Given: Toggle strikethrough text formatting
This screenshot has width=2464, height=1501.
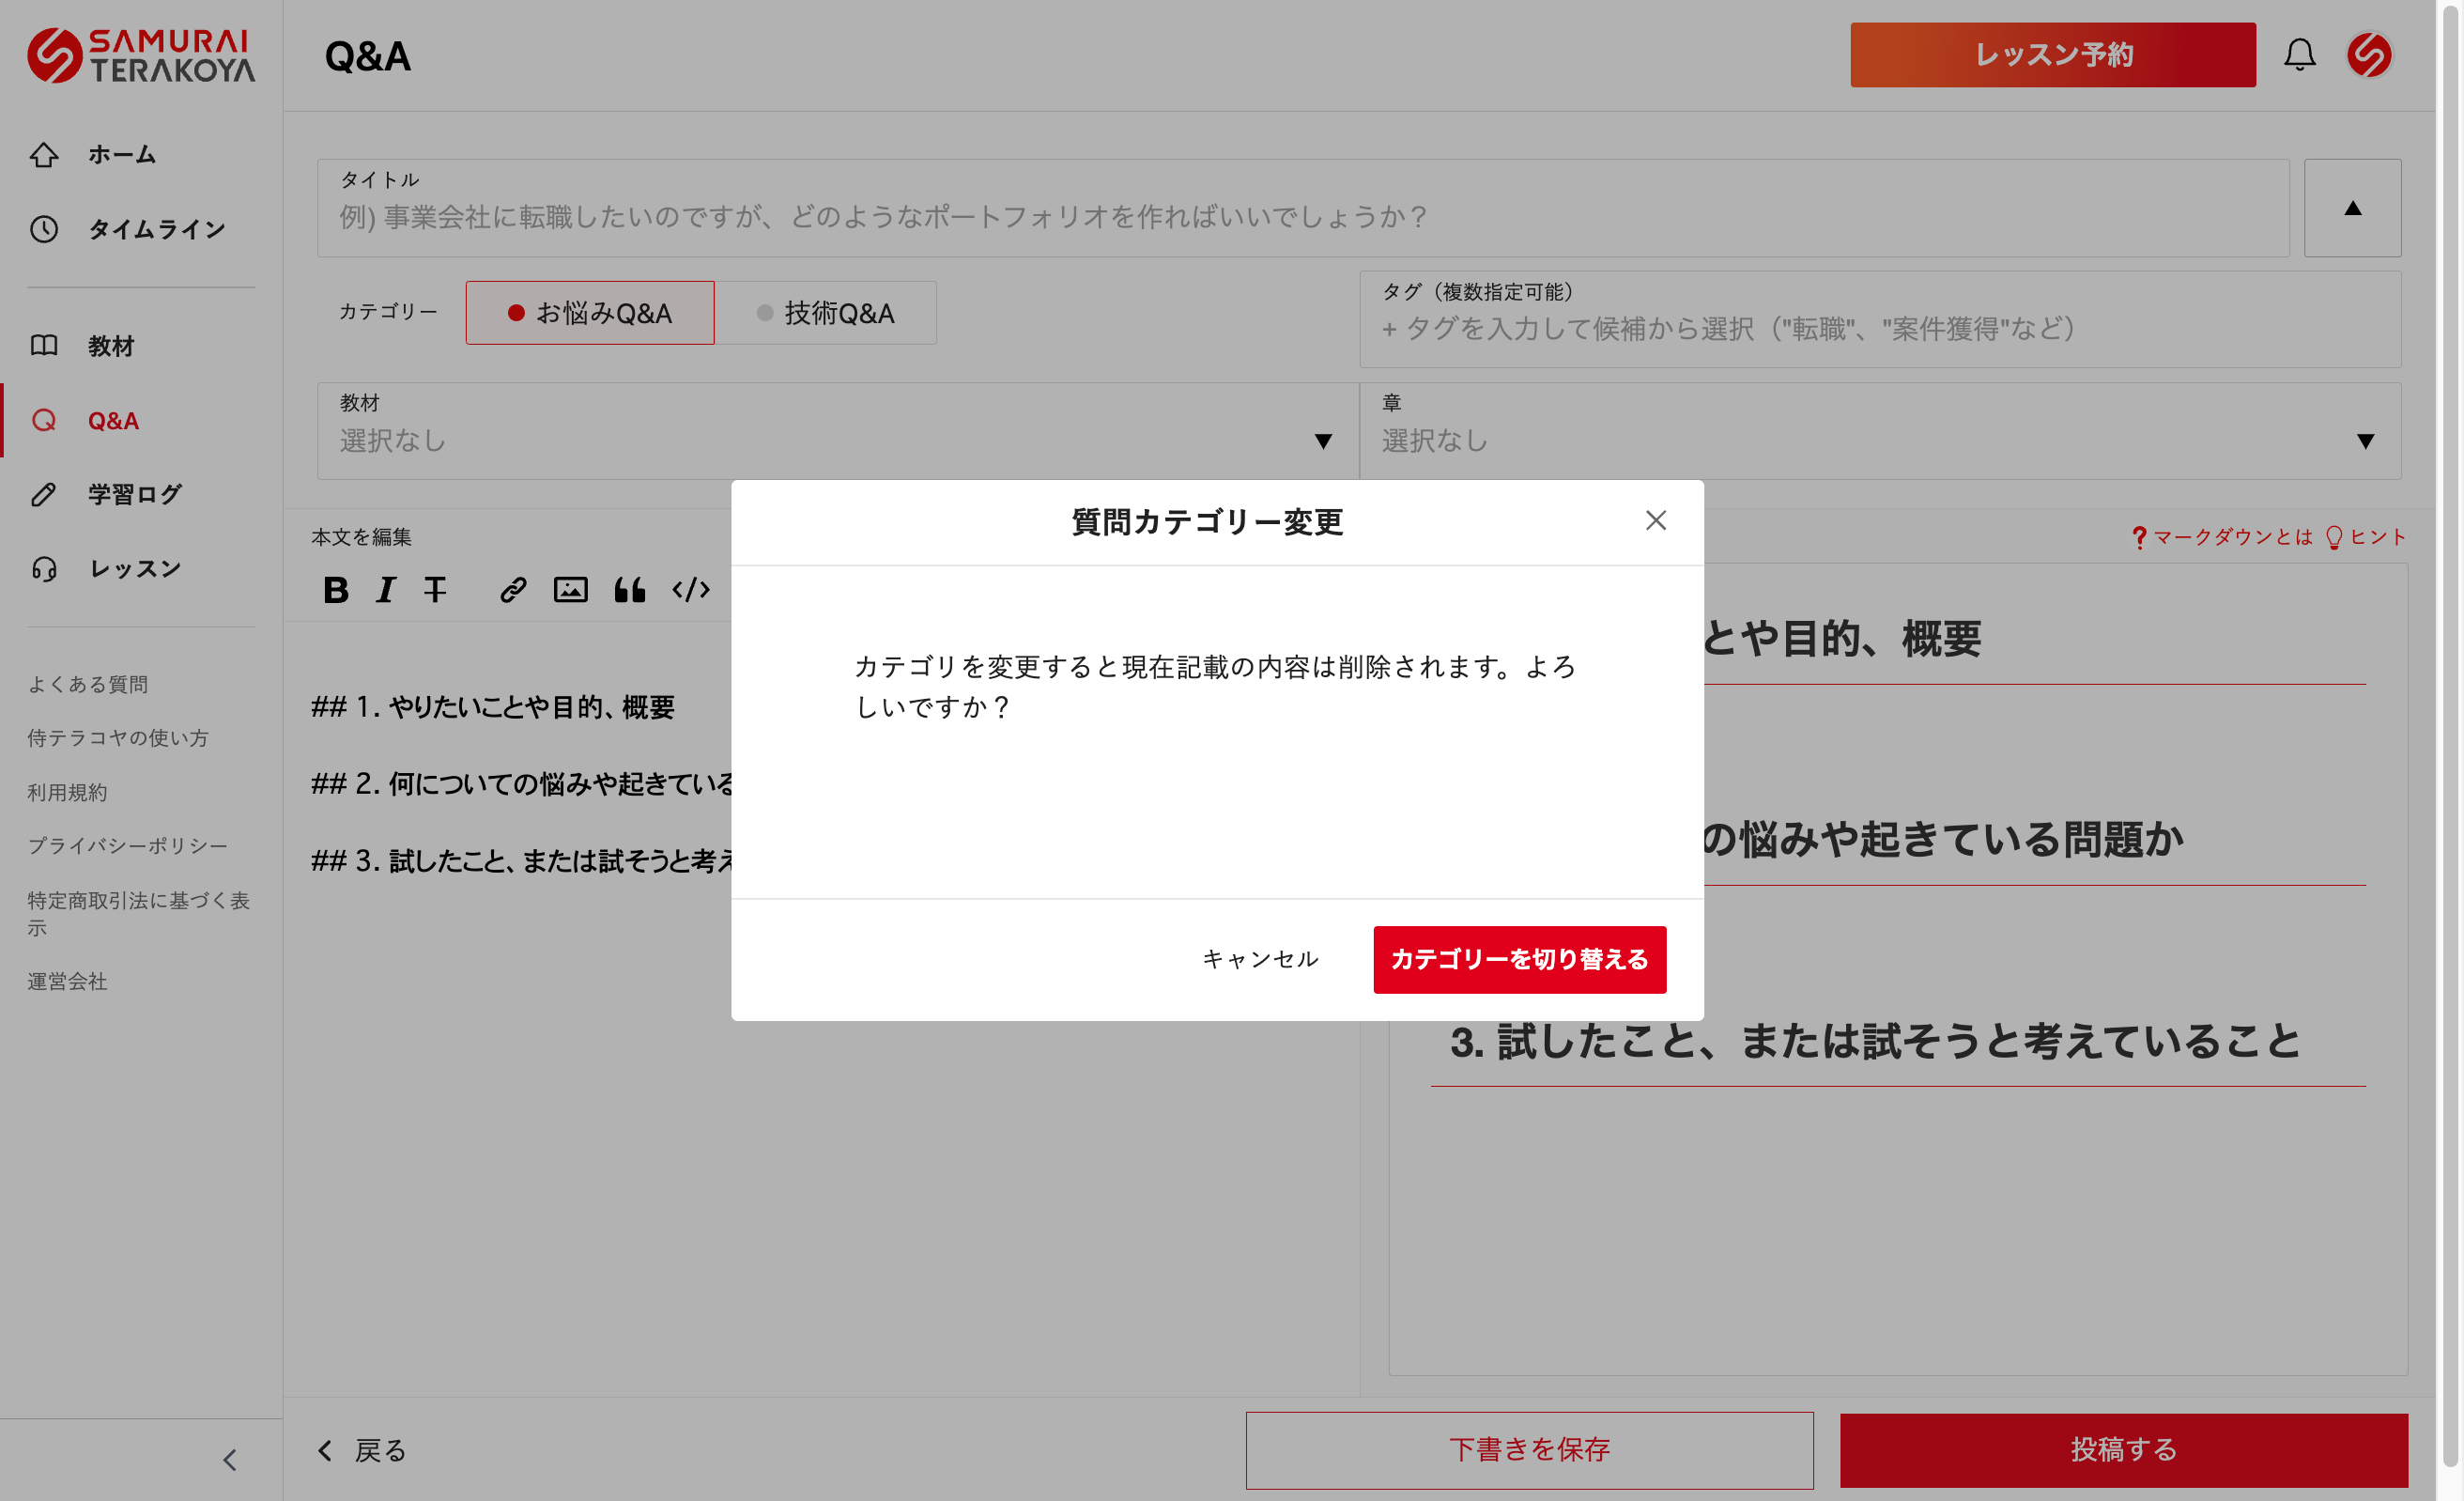Looking at the screenshot, I should click(x=435, y=590).
